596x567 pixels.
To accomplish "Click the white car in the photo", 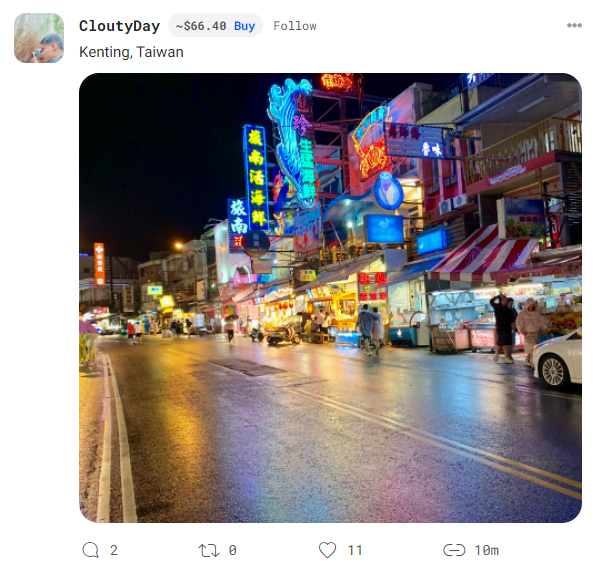I will pyautogui.click(x=557, y=359).
